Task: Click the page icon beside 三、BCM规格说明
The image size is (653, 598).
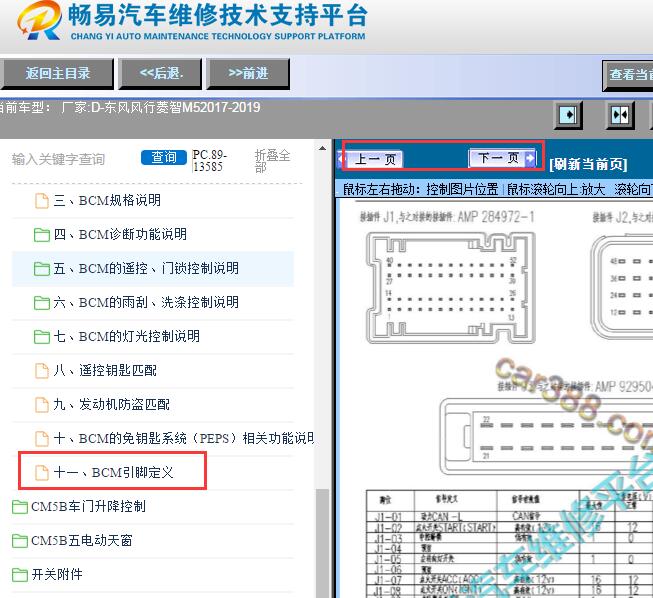Action: 41,201
